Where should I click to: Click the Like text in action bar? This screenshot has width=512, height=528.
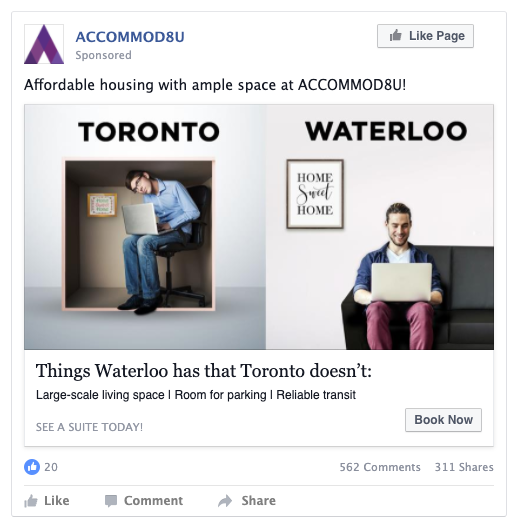pos(57,501)
